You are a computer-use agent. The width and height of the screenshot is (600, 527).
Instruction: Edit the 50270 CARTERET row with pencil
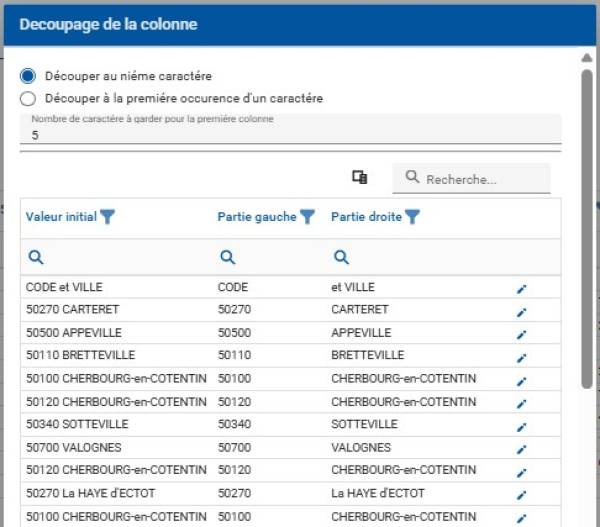521,311
